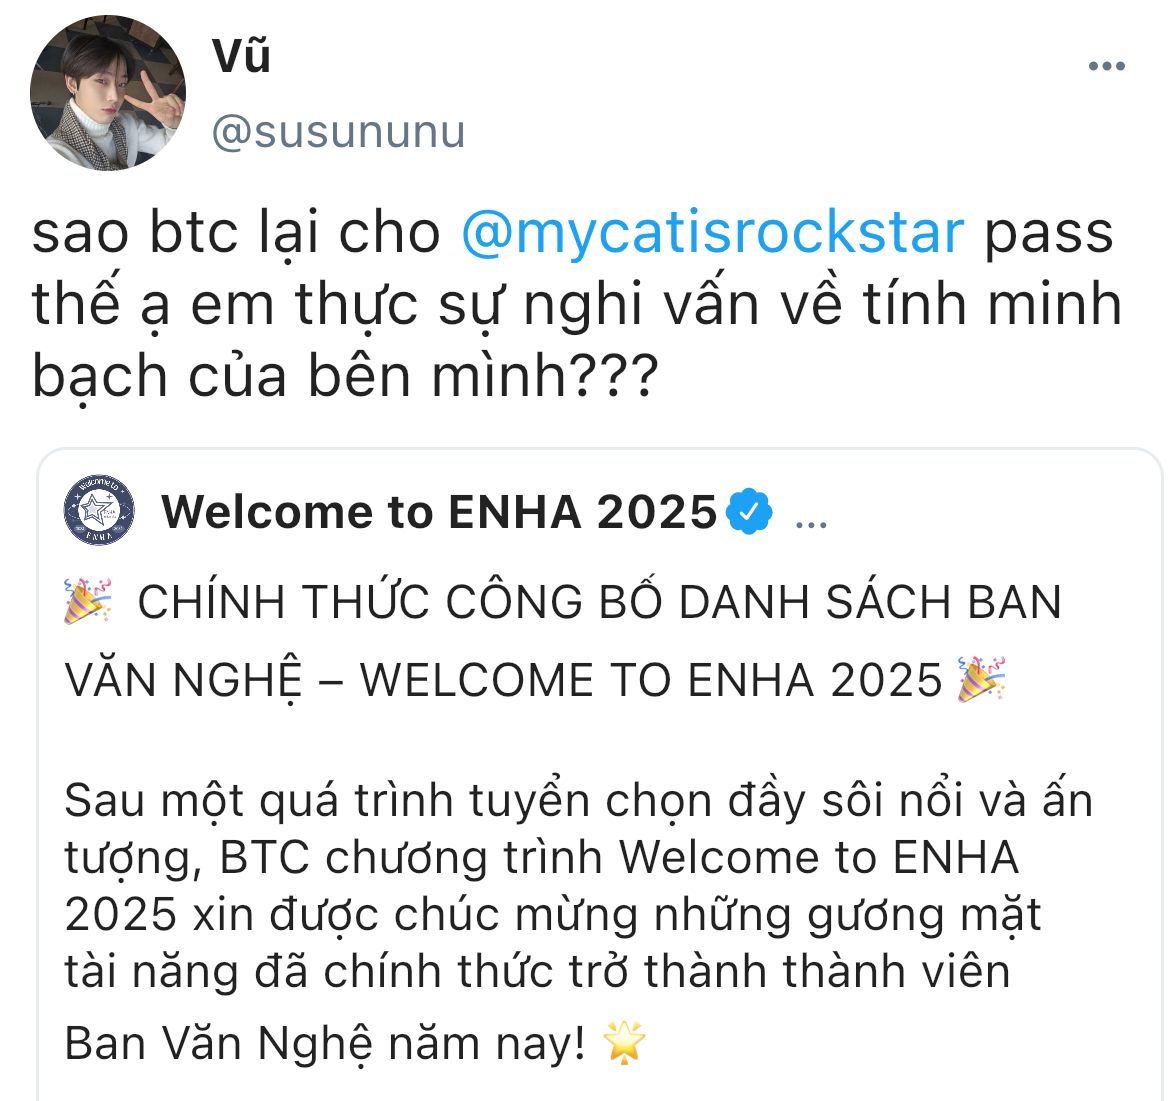Click the line VĂN NGHỆ – WELCOME TO ENHA 2025
The height and width of the screenshot is (1101, 1170).
click(504, 680)
